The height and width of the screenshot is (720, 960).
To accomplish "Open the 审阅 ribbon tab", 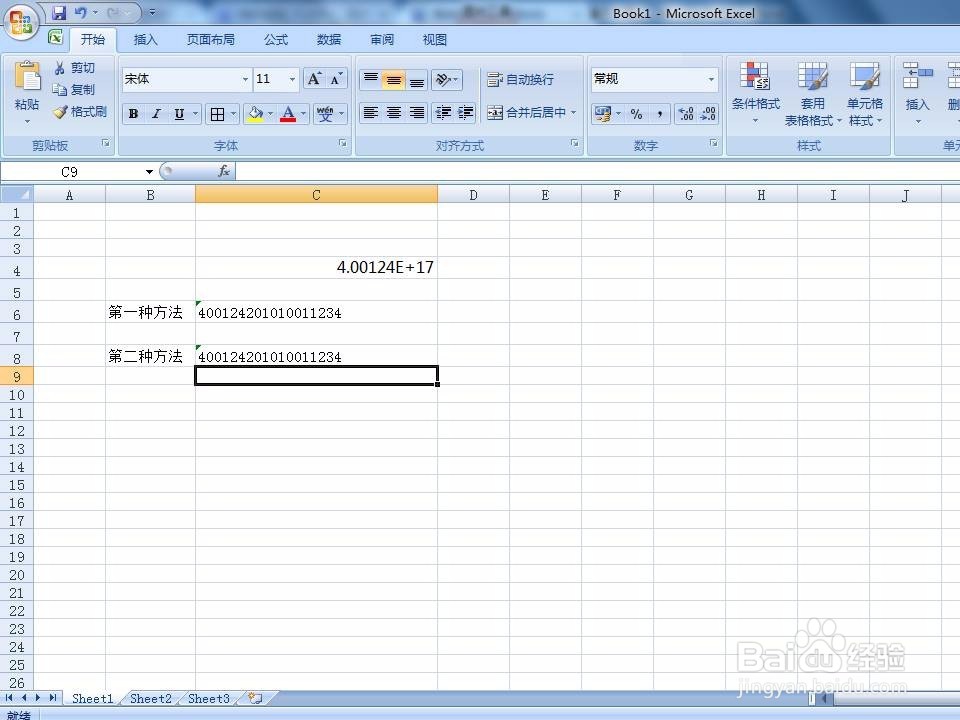I will [382, 40].
